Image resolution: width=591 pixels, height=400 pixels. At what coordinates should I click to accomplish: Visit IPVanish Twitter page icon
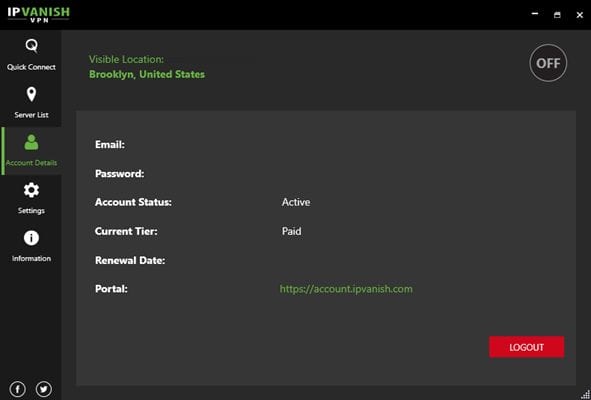tap(44, 389)
